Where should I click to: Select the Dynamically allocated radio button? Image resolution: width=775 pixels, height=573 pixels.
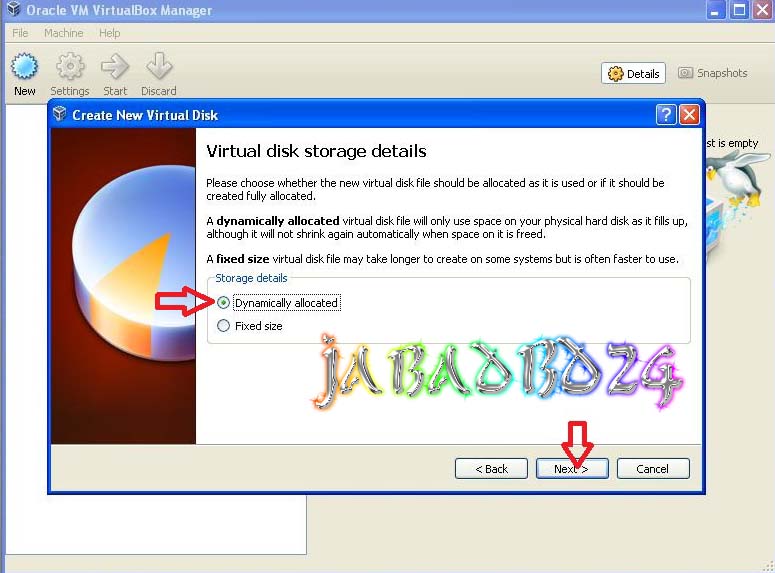[x=223, y=303]
